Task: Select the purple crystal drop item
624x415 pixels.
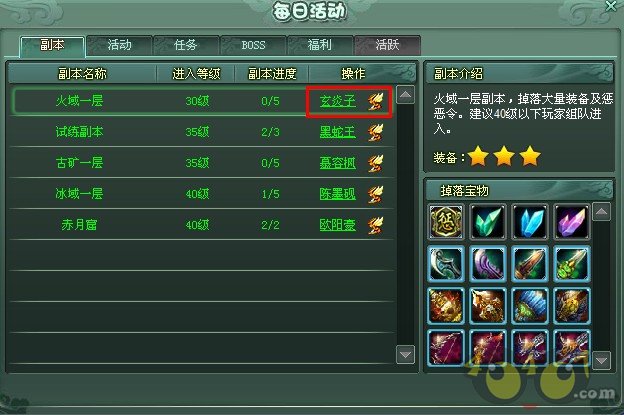Action: pyautogui.click(x=572, y=222)
